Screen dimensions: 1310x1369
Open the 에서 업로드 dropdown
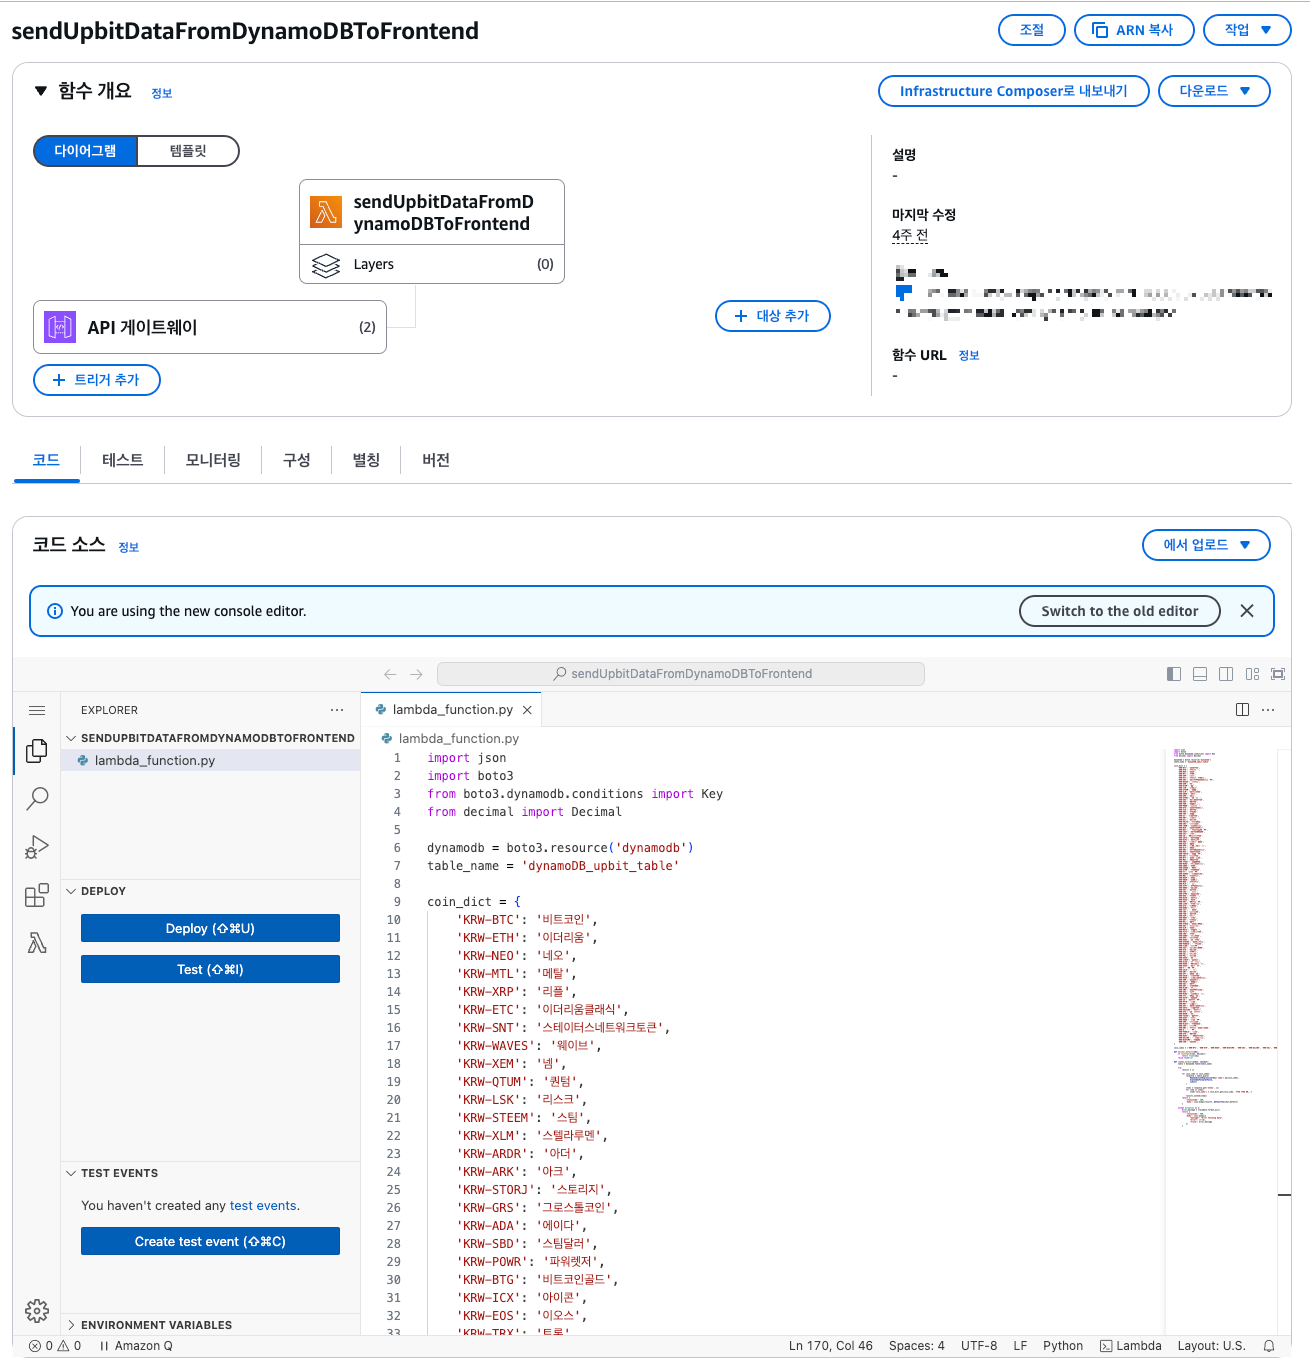click(x=1206, y=545)
